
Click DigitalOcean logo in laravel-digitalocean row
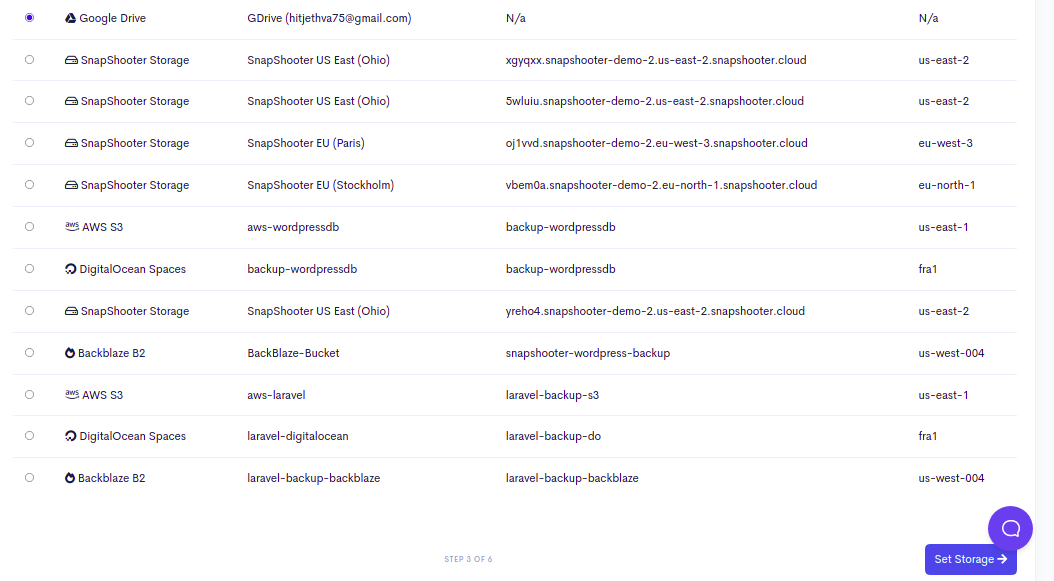(x=71, y=436)
